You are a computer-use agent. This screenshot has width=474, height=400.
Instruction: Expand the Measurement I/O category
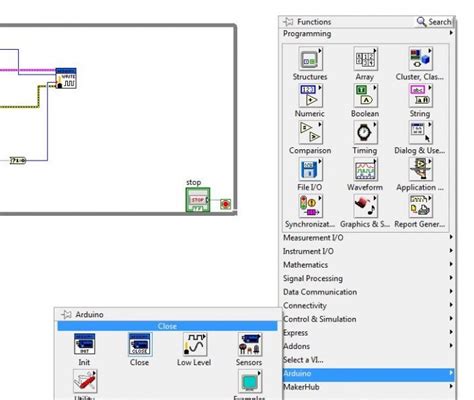[x=367, y=238]
